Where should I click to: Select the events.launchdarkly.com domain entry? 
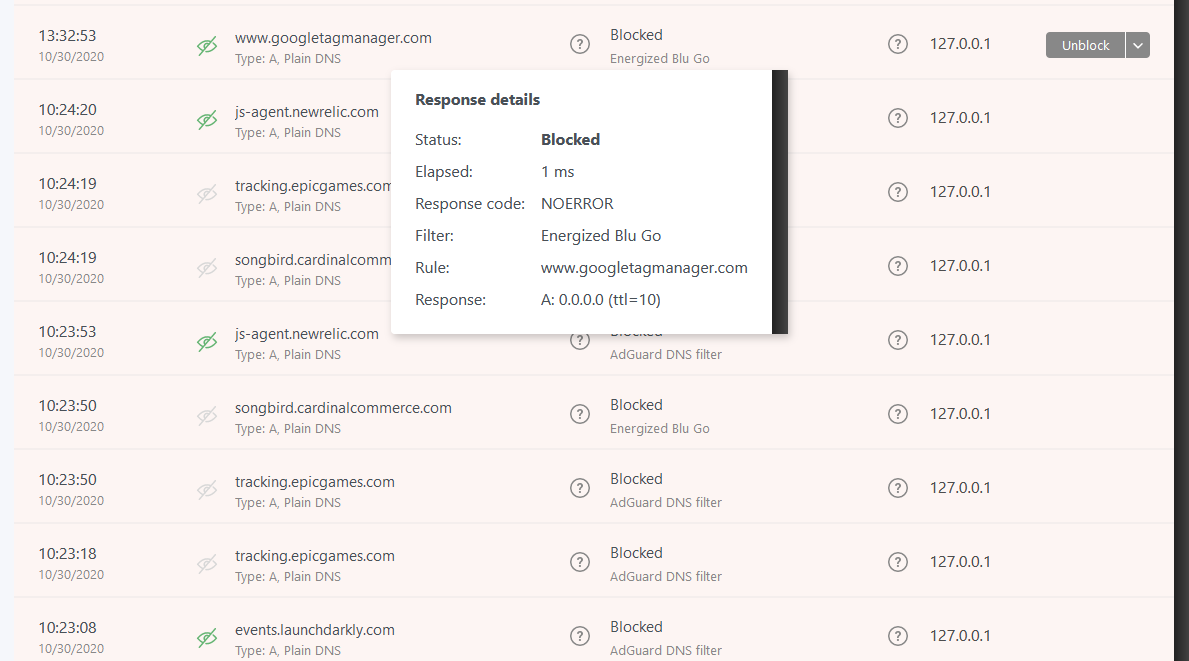[x=315, y=630]
